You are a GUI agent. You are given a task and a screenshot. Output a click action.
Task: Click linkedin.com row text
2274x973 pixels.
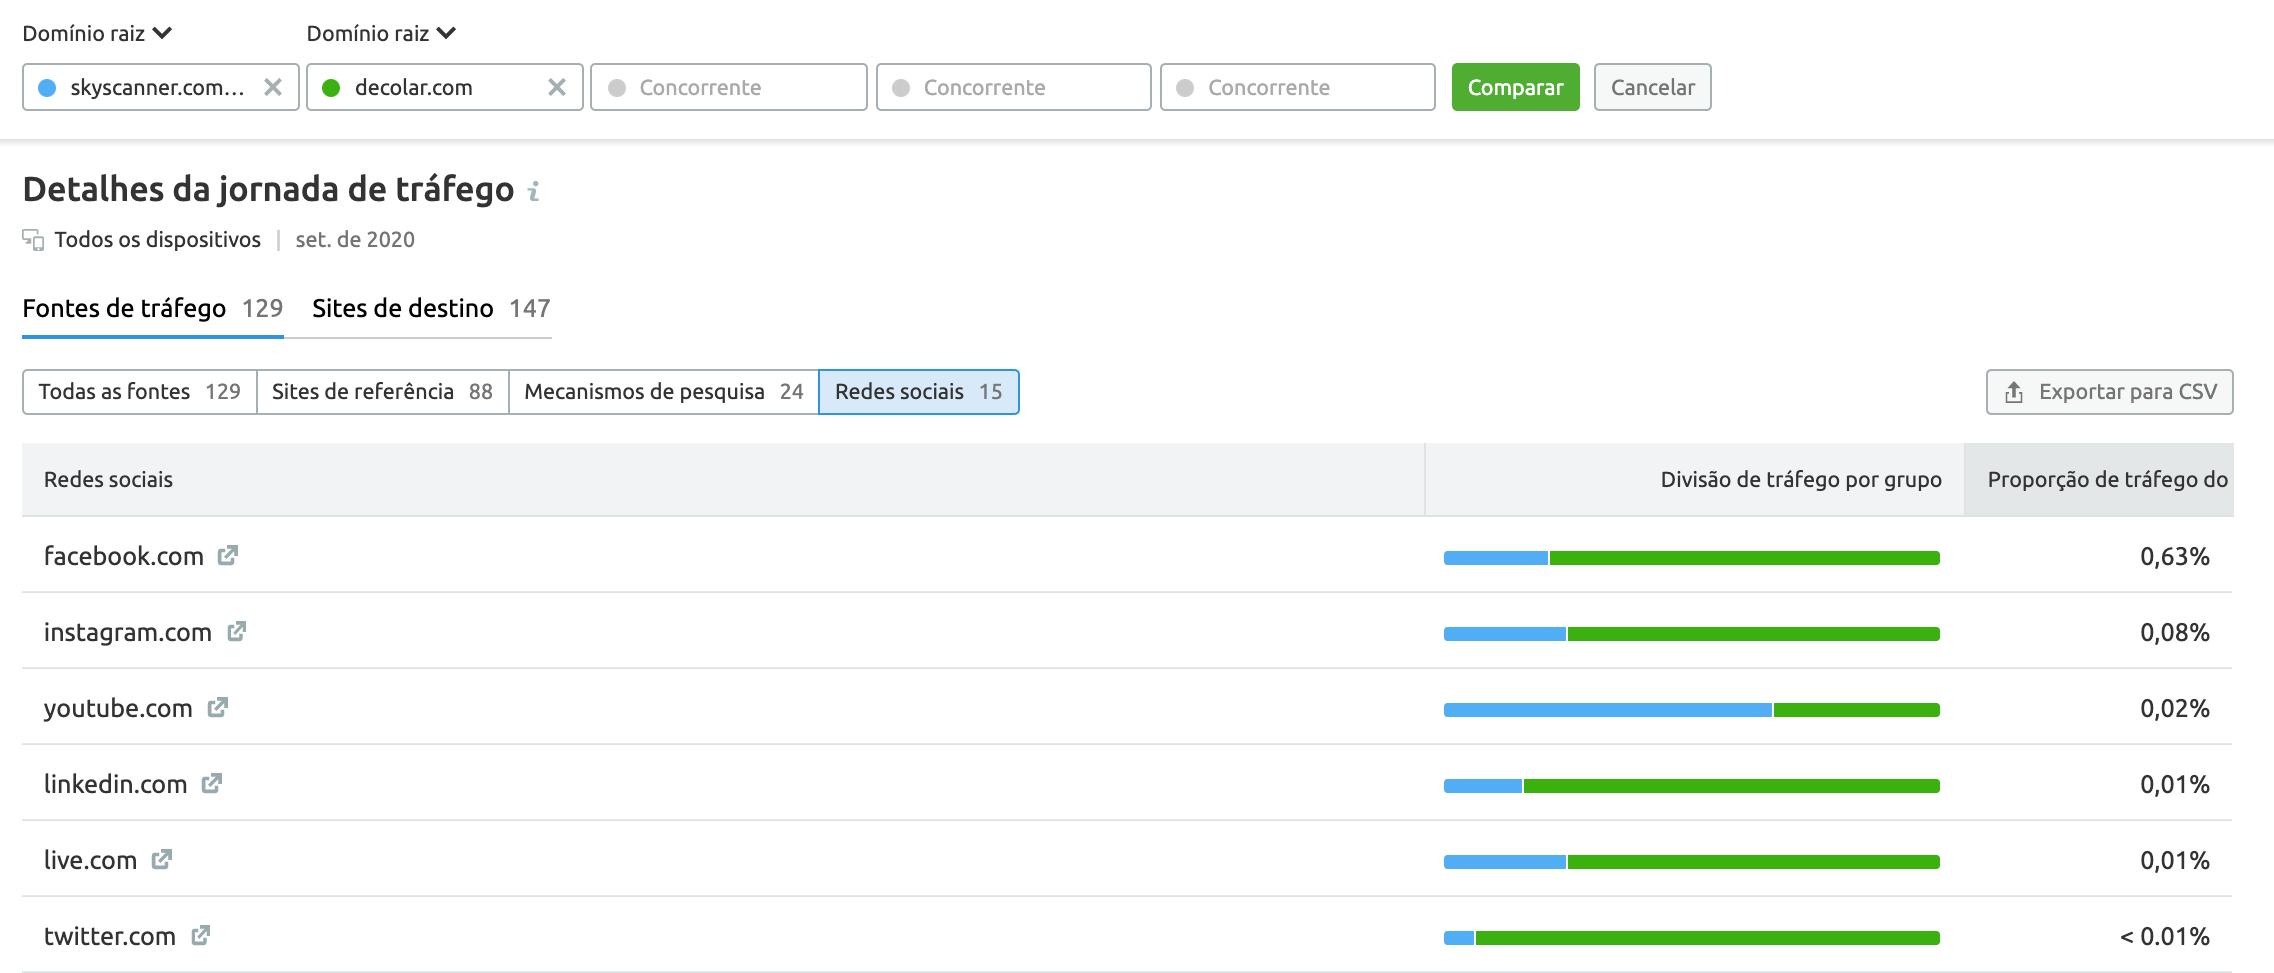pyautogui.click(x=115, y=784)
